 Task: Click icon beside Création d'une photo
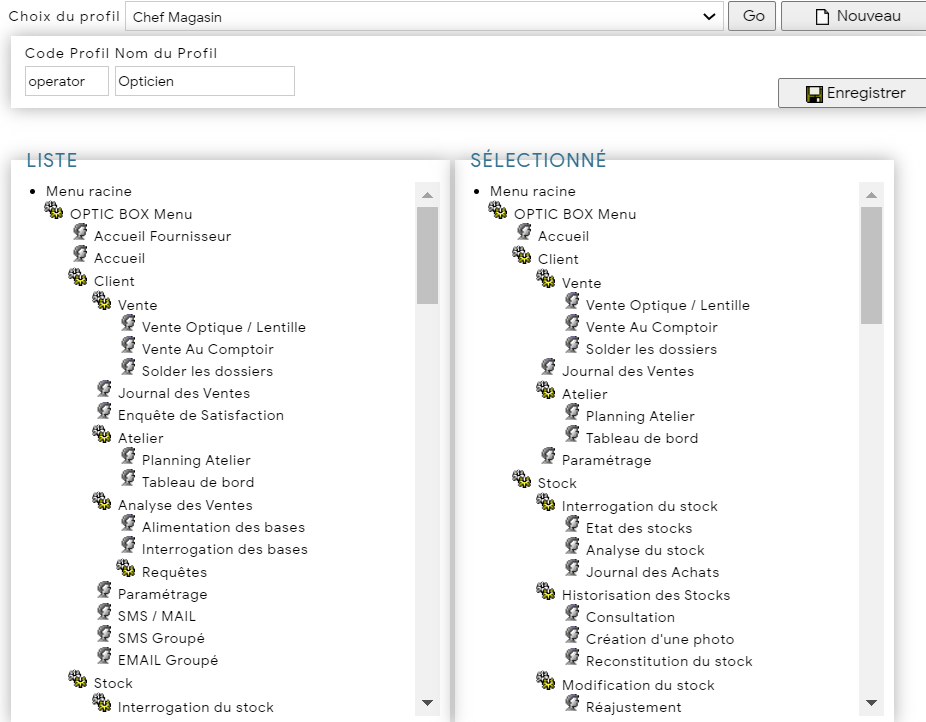pos(572,635)
